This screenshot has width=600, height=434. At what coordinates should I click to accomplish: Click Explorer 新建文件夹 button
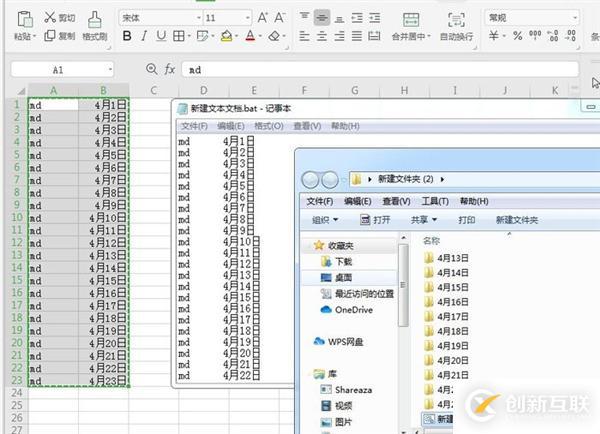point(517,220)
